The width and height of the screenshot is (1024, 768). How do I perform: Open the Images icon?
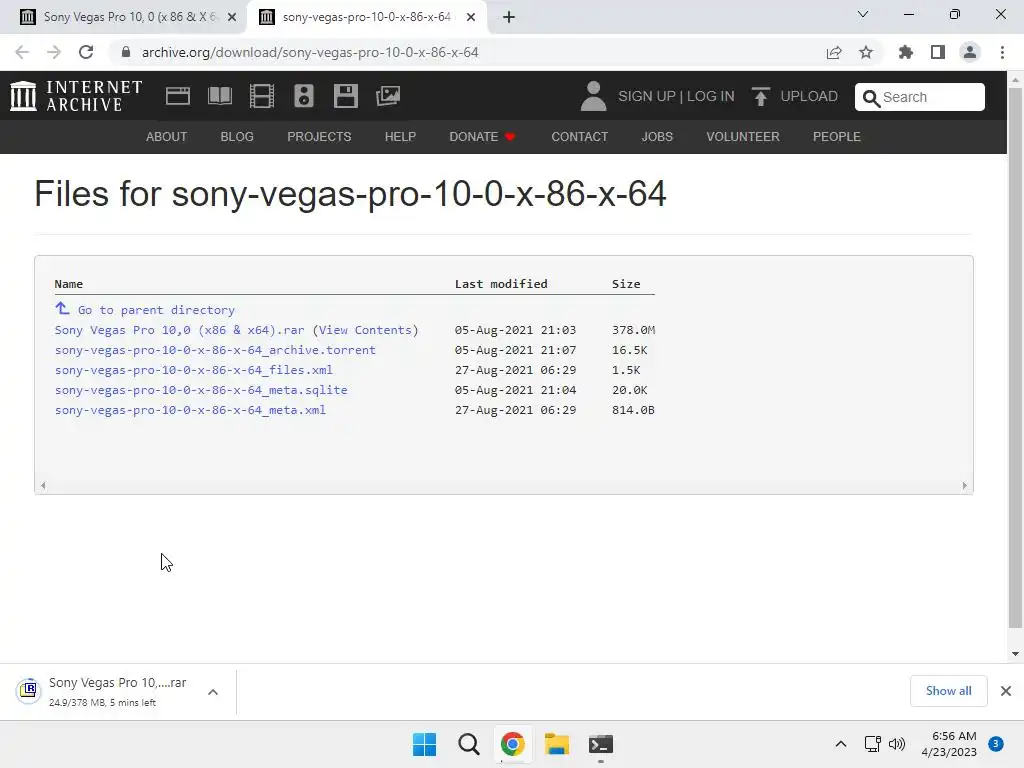(x=388, y=96)
